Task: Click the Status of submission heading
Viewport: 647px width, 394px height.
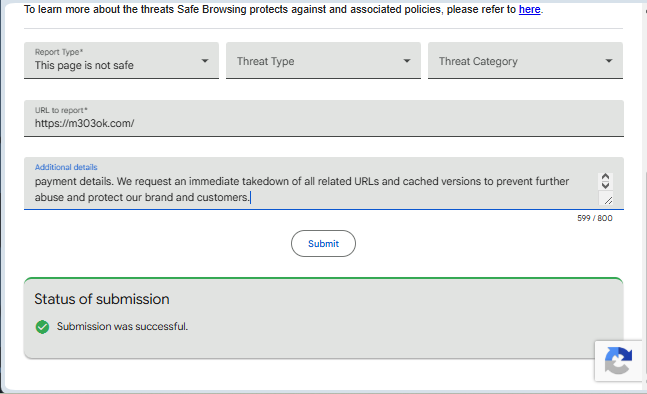Action: click(x=102, y=299)
